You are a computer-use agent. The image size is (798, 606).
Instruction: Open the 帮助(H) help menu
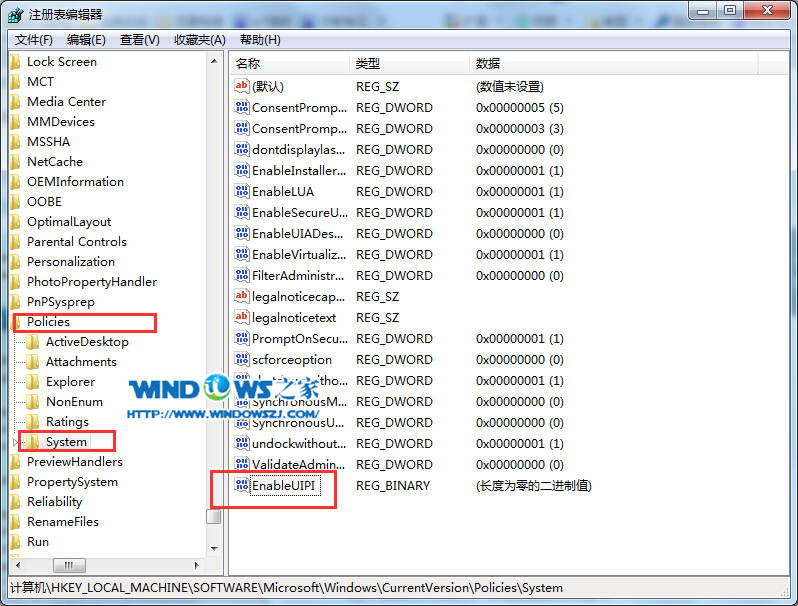point(260,40)
